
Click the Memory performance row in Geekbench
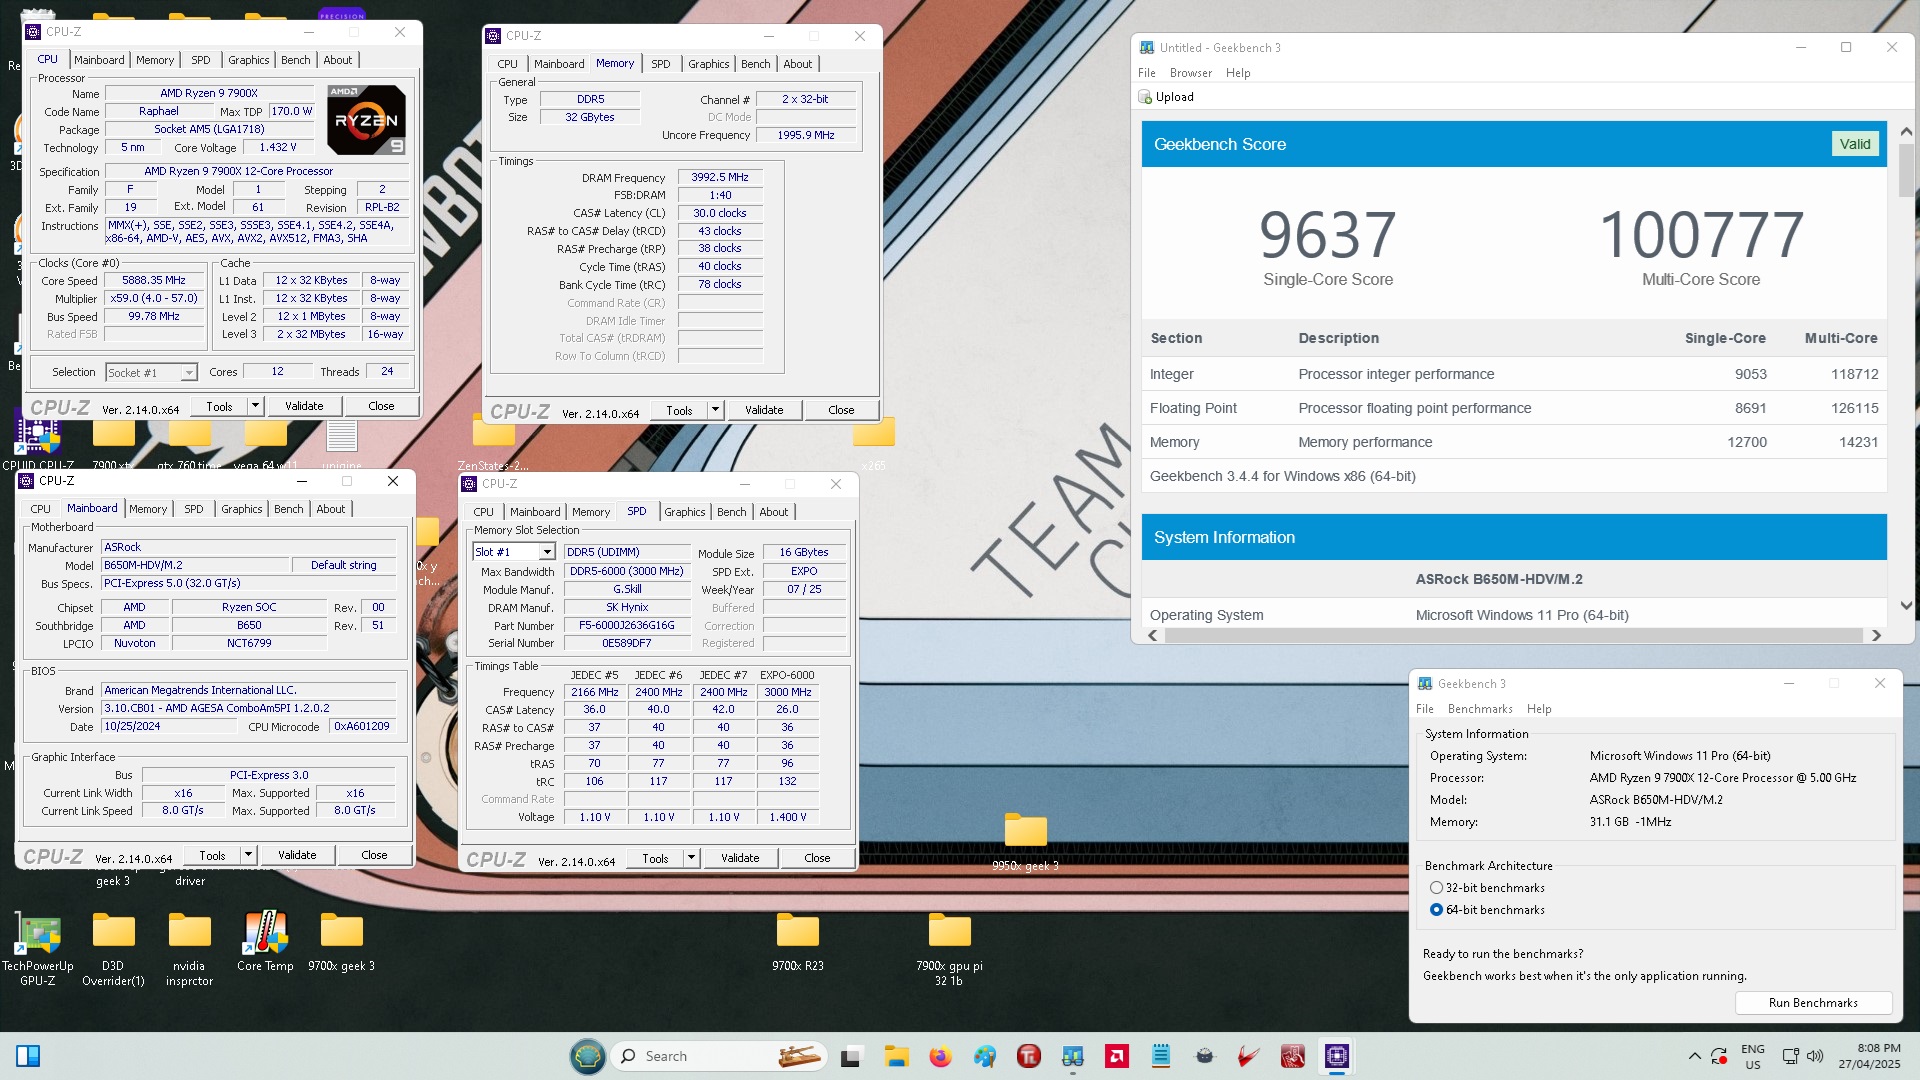point(1514,442)
